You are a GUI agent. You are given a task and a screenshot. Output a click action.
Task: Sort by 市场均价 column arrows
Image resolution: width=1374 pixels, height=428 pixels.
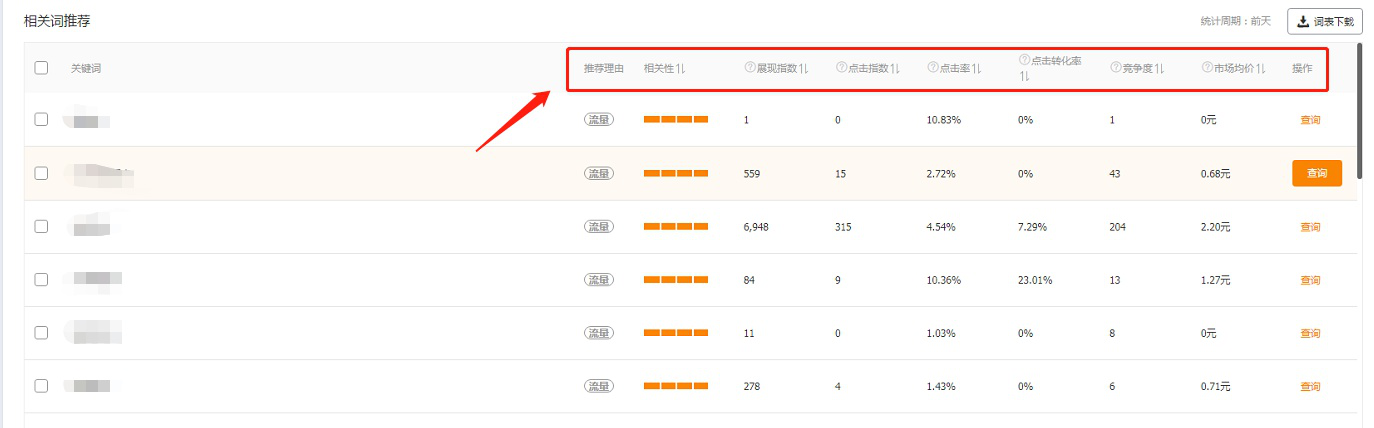tap(1262, 68)
